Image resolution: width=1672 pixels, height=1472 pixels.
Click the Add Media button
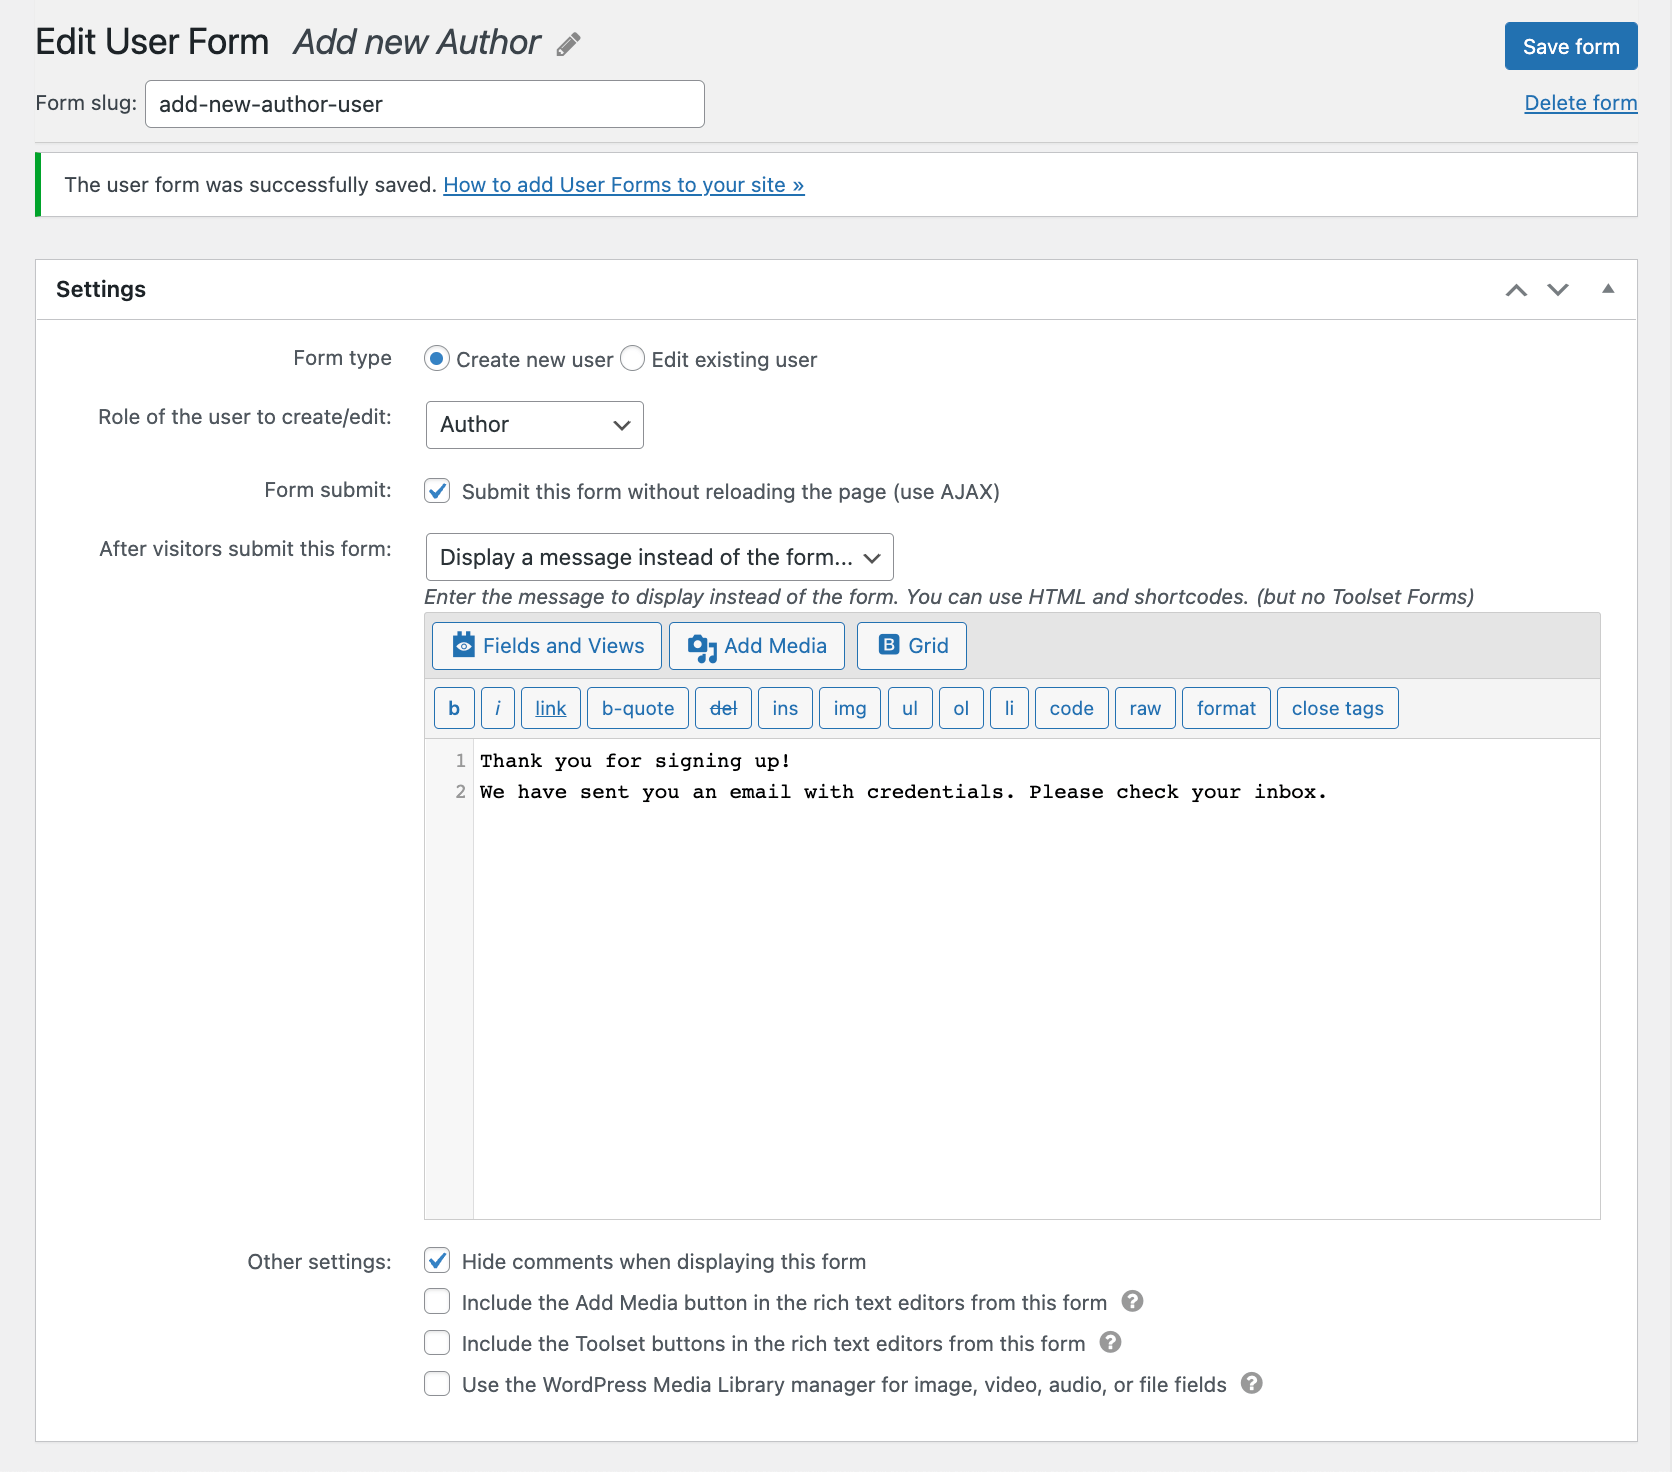coord(757,646)
